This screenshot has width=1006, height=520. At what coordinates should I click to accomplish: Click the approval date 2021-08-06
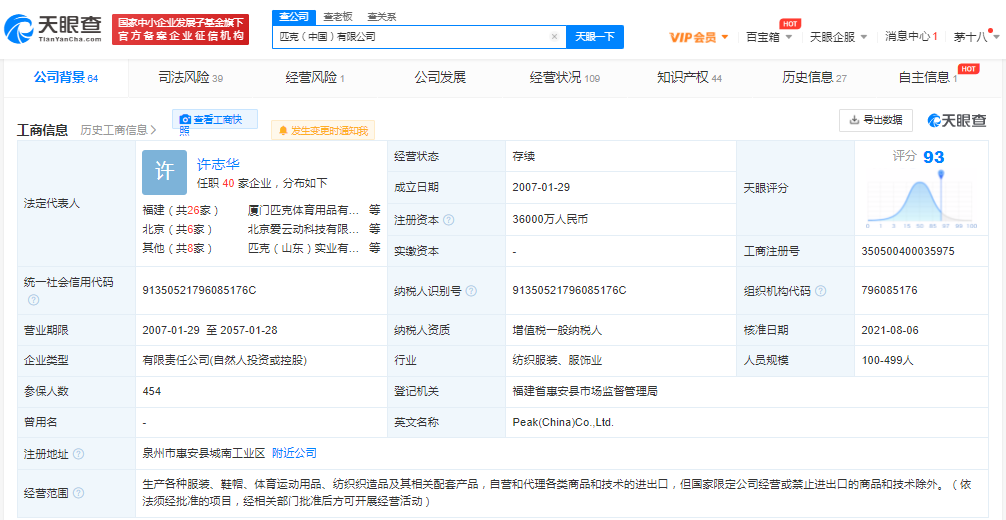click(890, 330)
